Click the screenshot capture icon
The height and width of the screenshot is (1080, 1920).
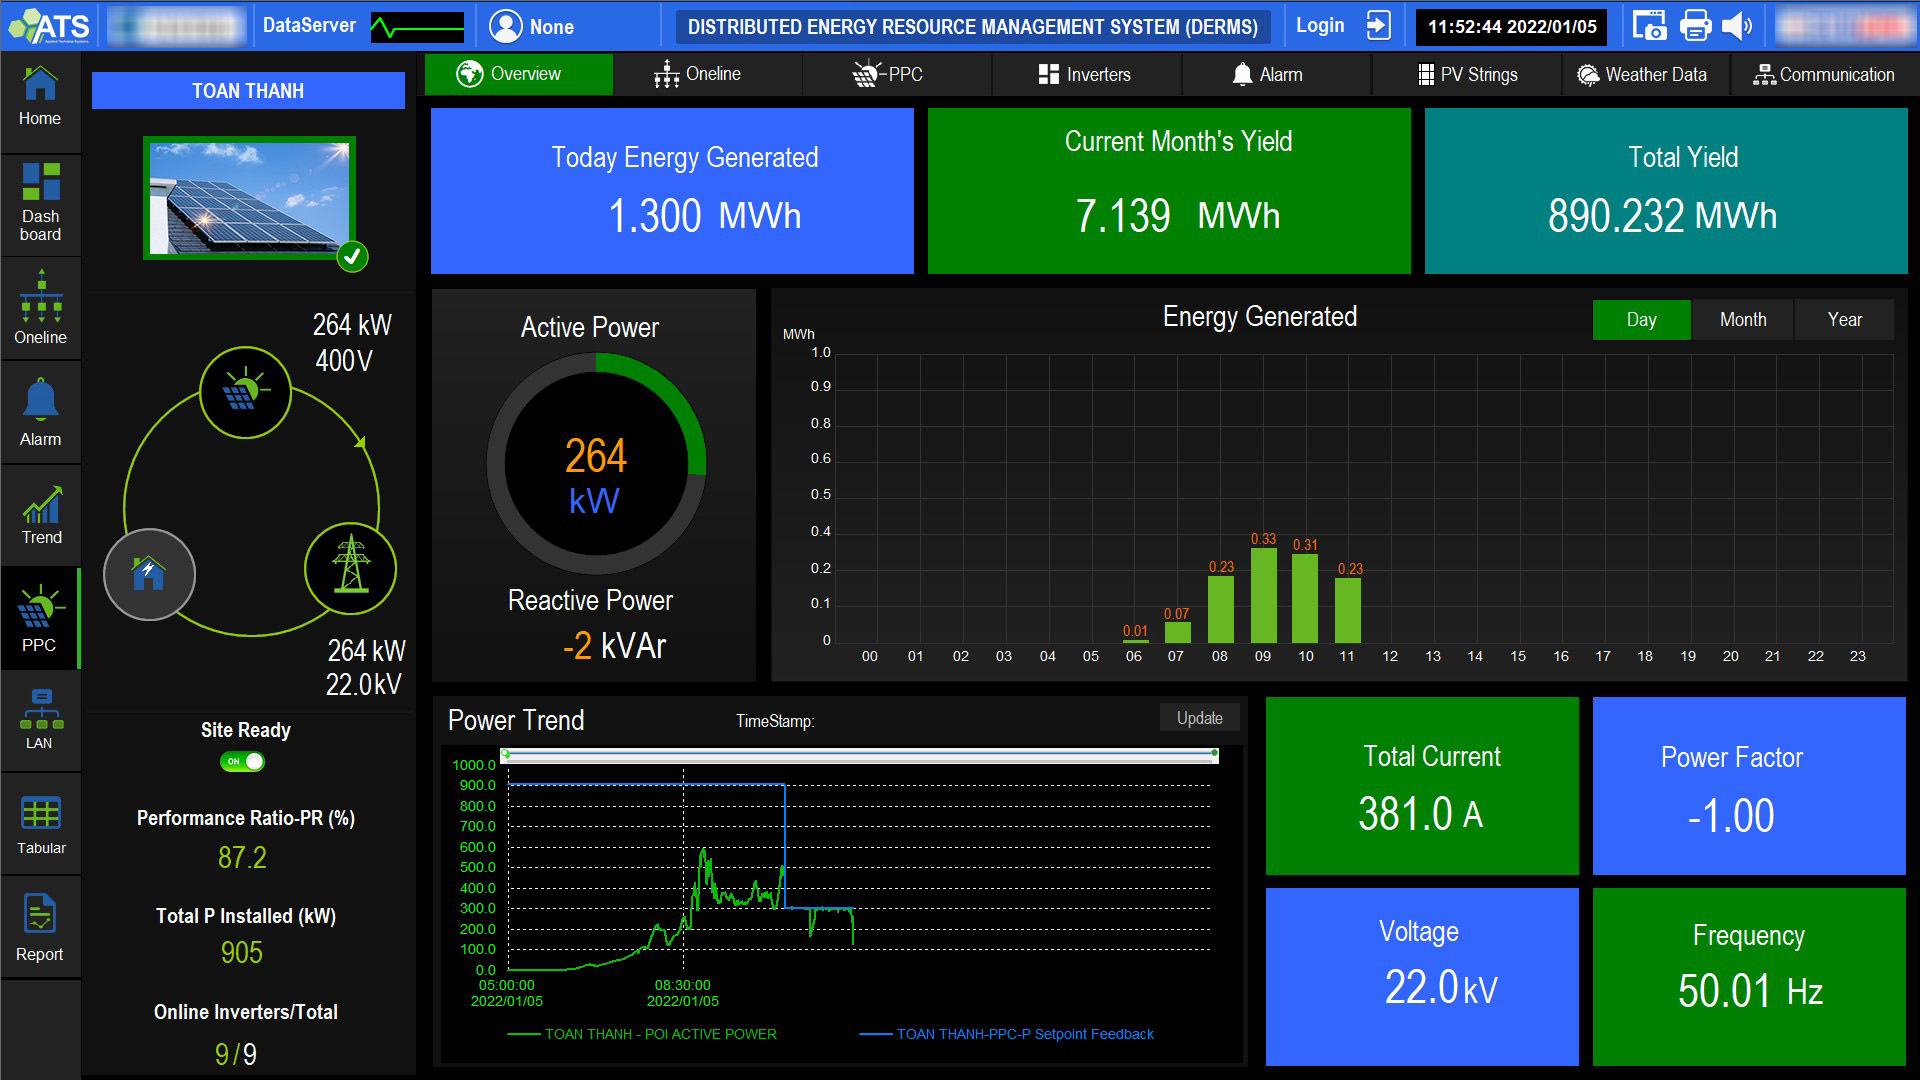(1649, 26)
